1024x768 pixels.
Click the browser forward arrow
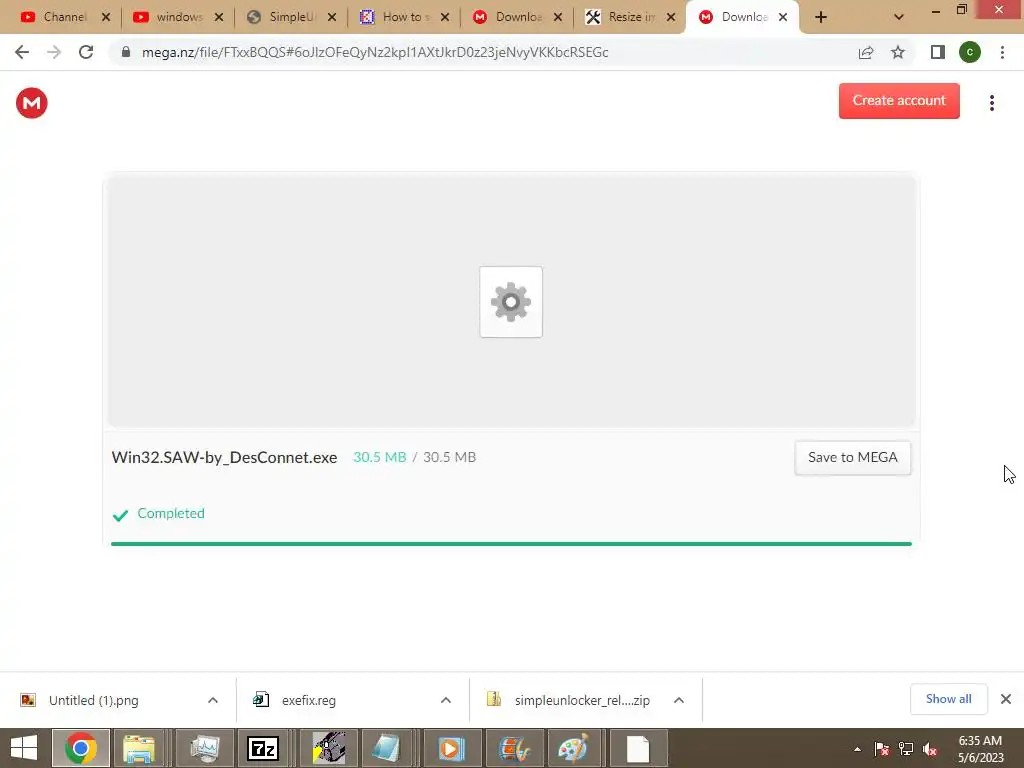click(x=54, y=52)
